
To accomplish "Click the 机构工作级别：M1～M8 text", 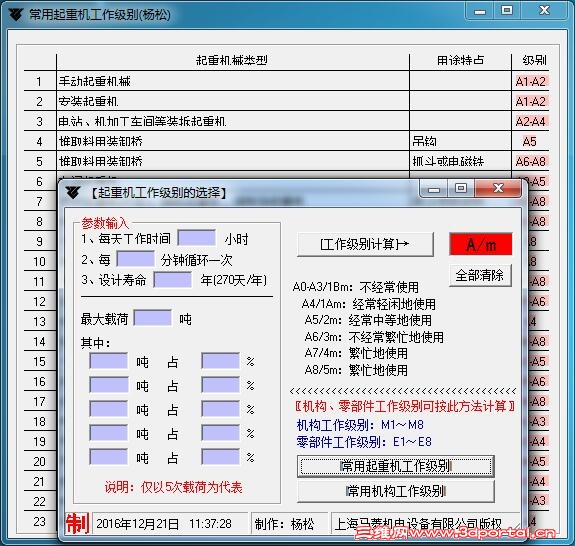I will [x=360, y=425].
